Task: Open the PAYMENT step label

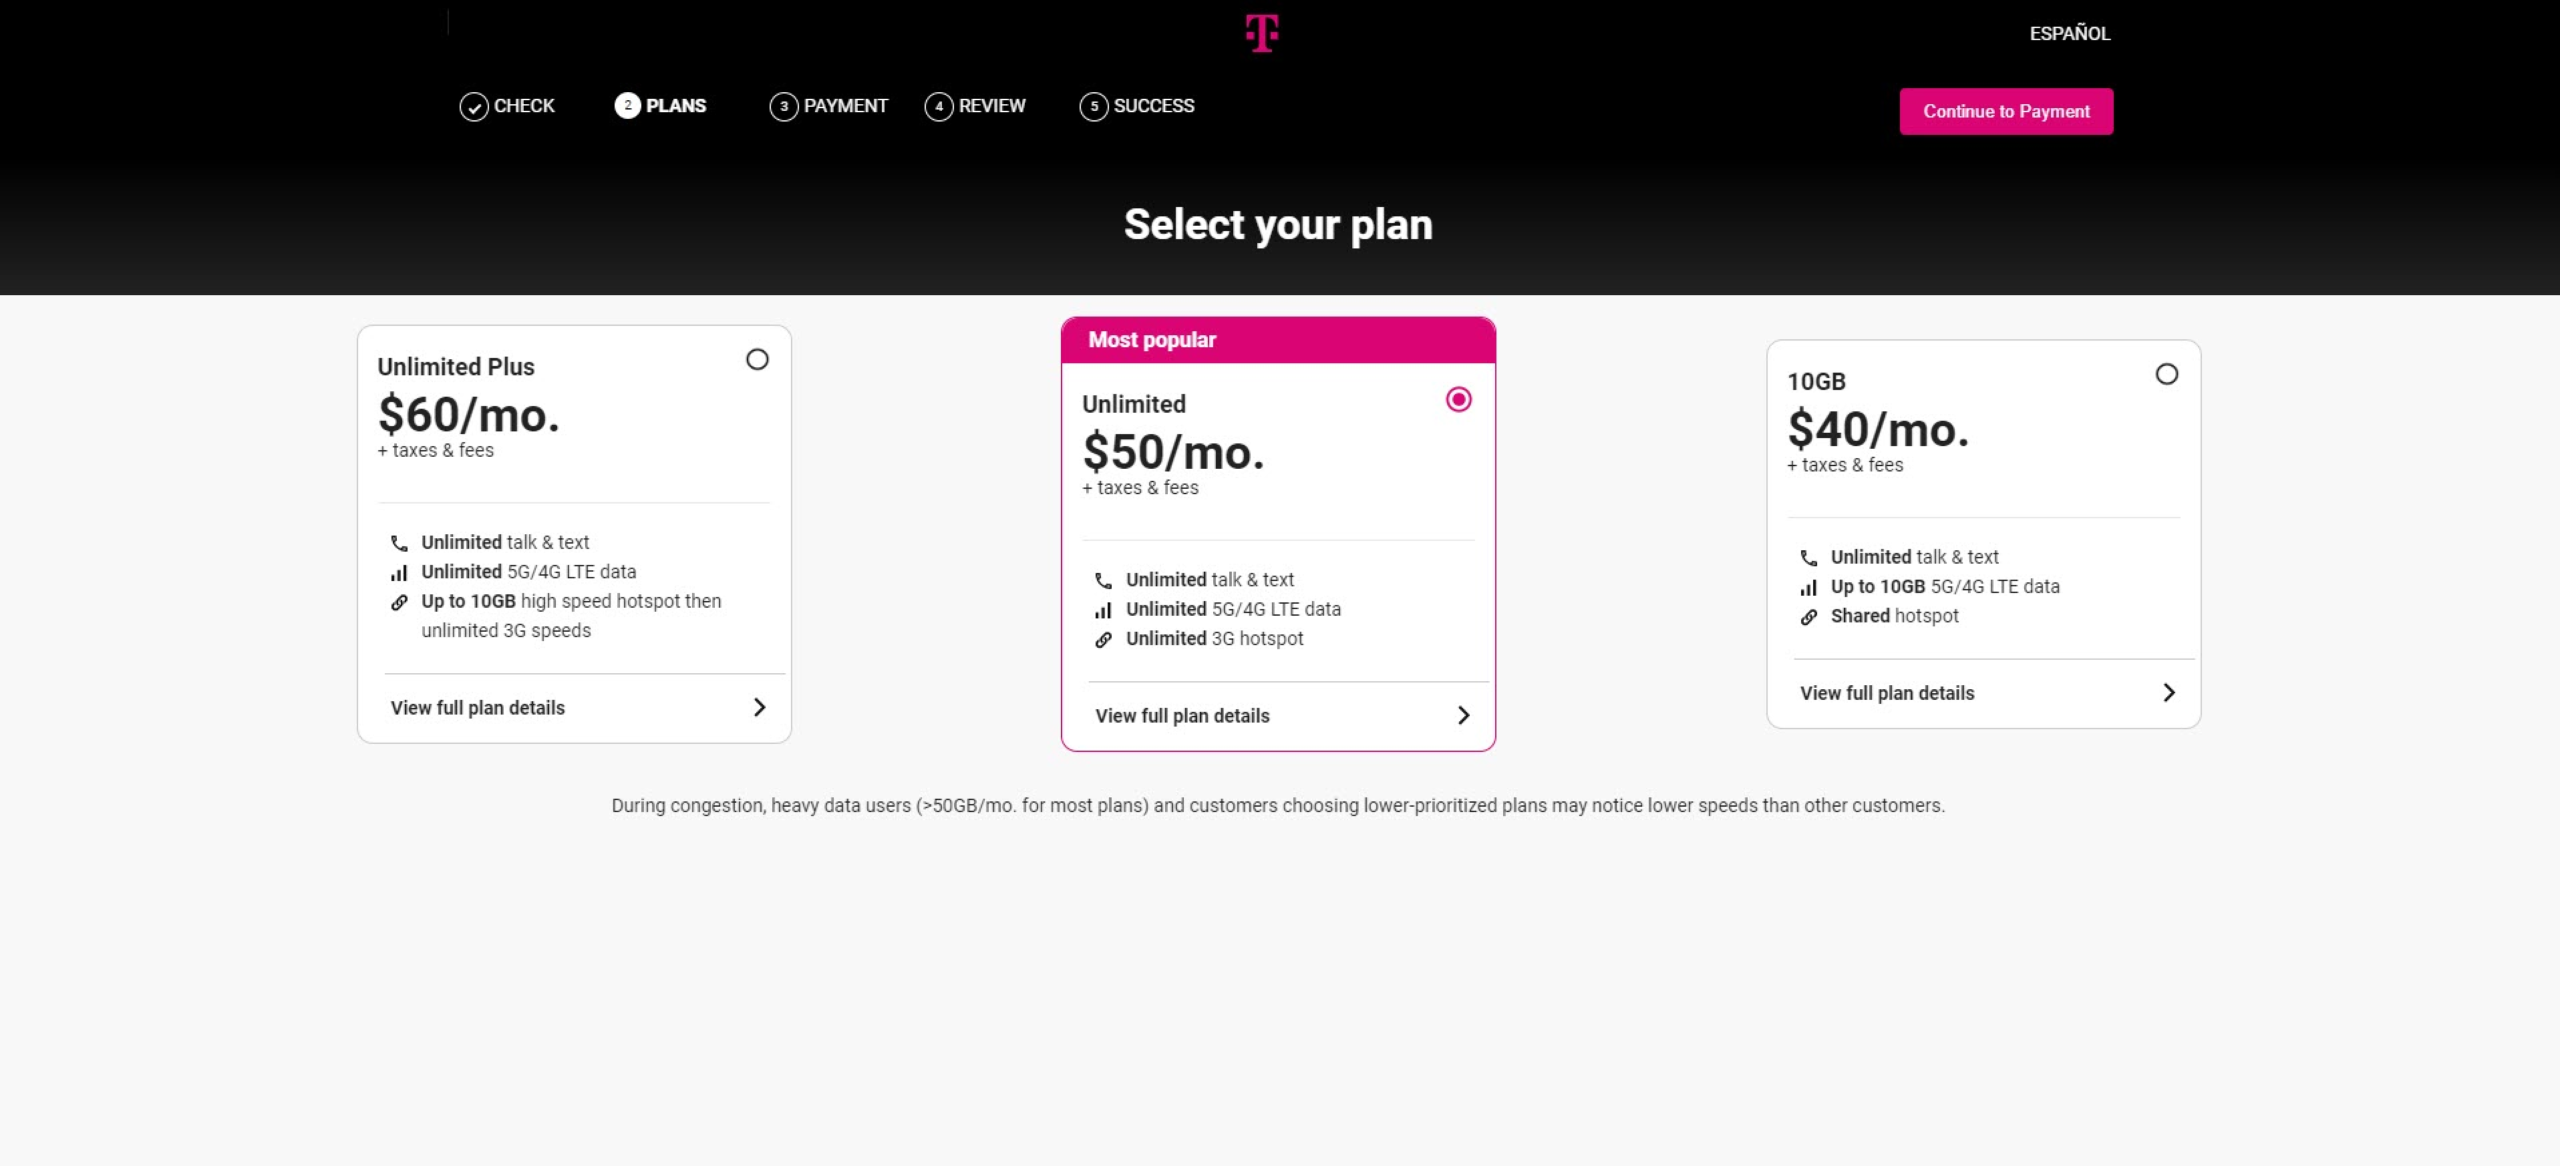Action: point(845,106)
